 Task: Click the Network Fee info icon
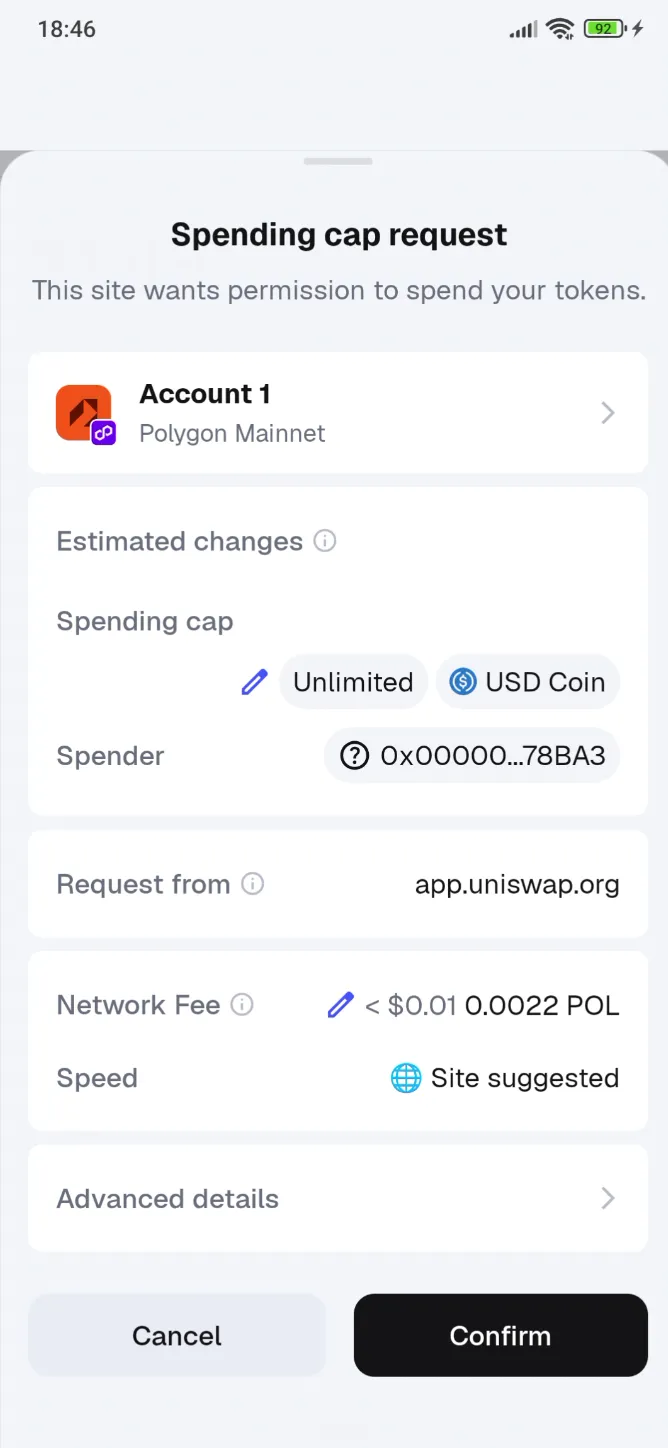[240, 1004]
